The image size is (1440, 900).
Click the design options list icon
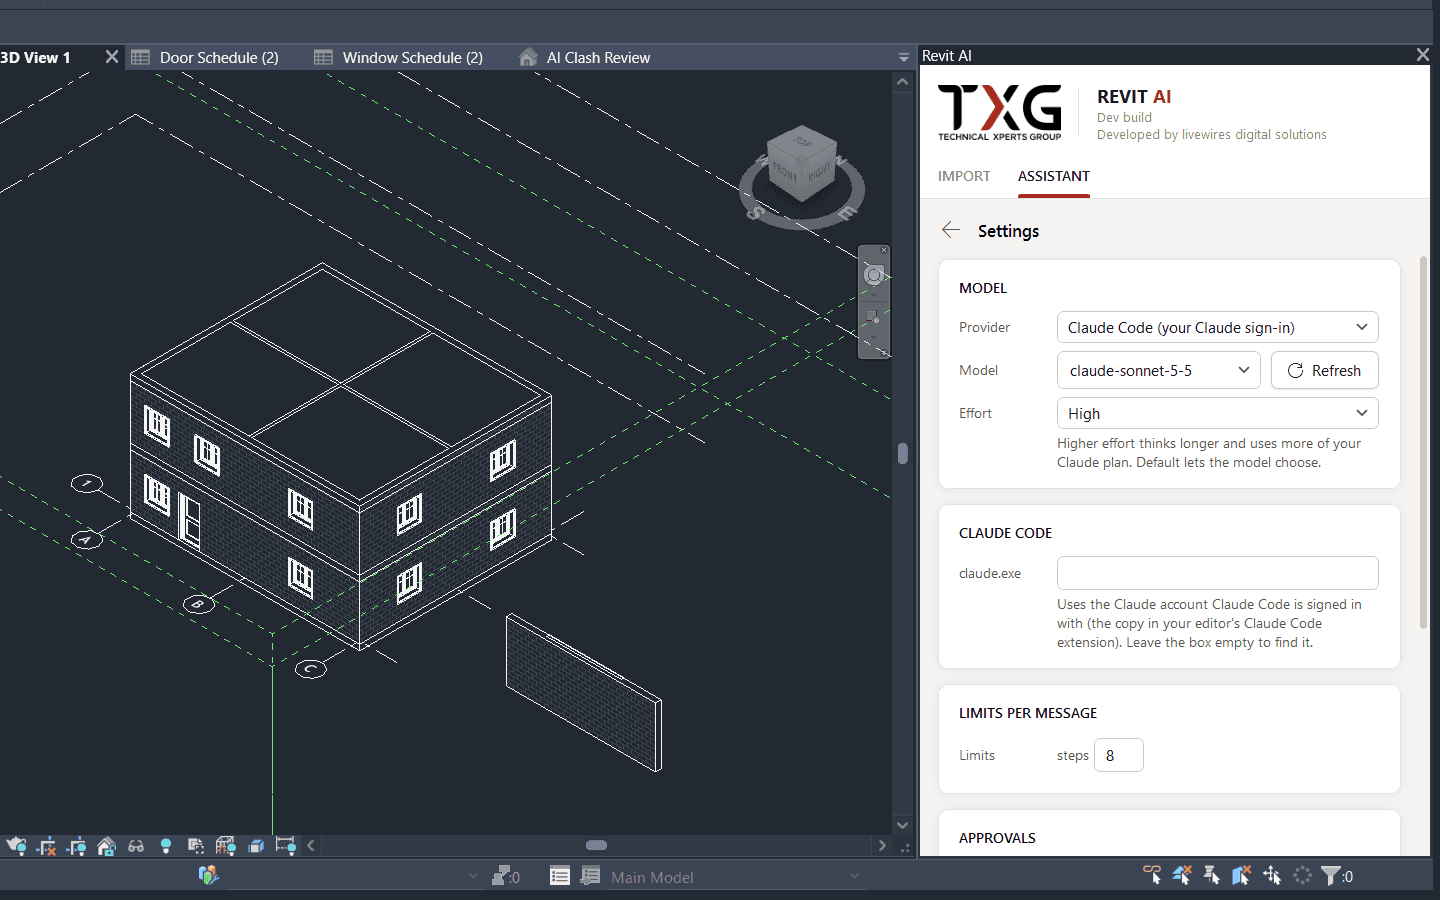[x=560, y=876]
